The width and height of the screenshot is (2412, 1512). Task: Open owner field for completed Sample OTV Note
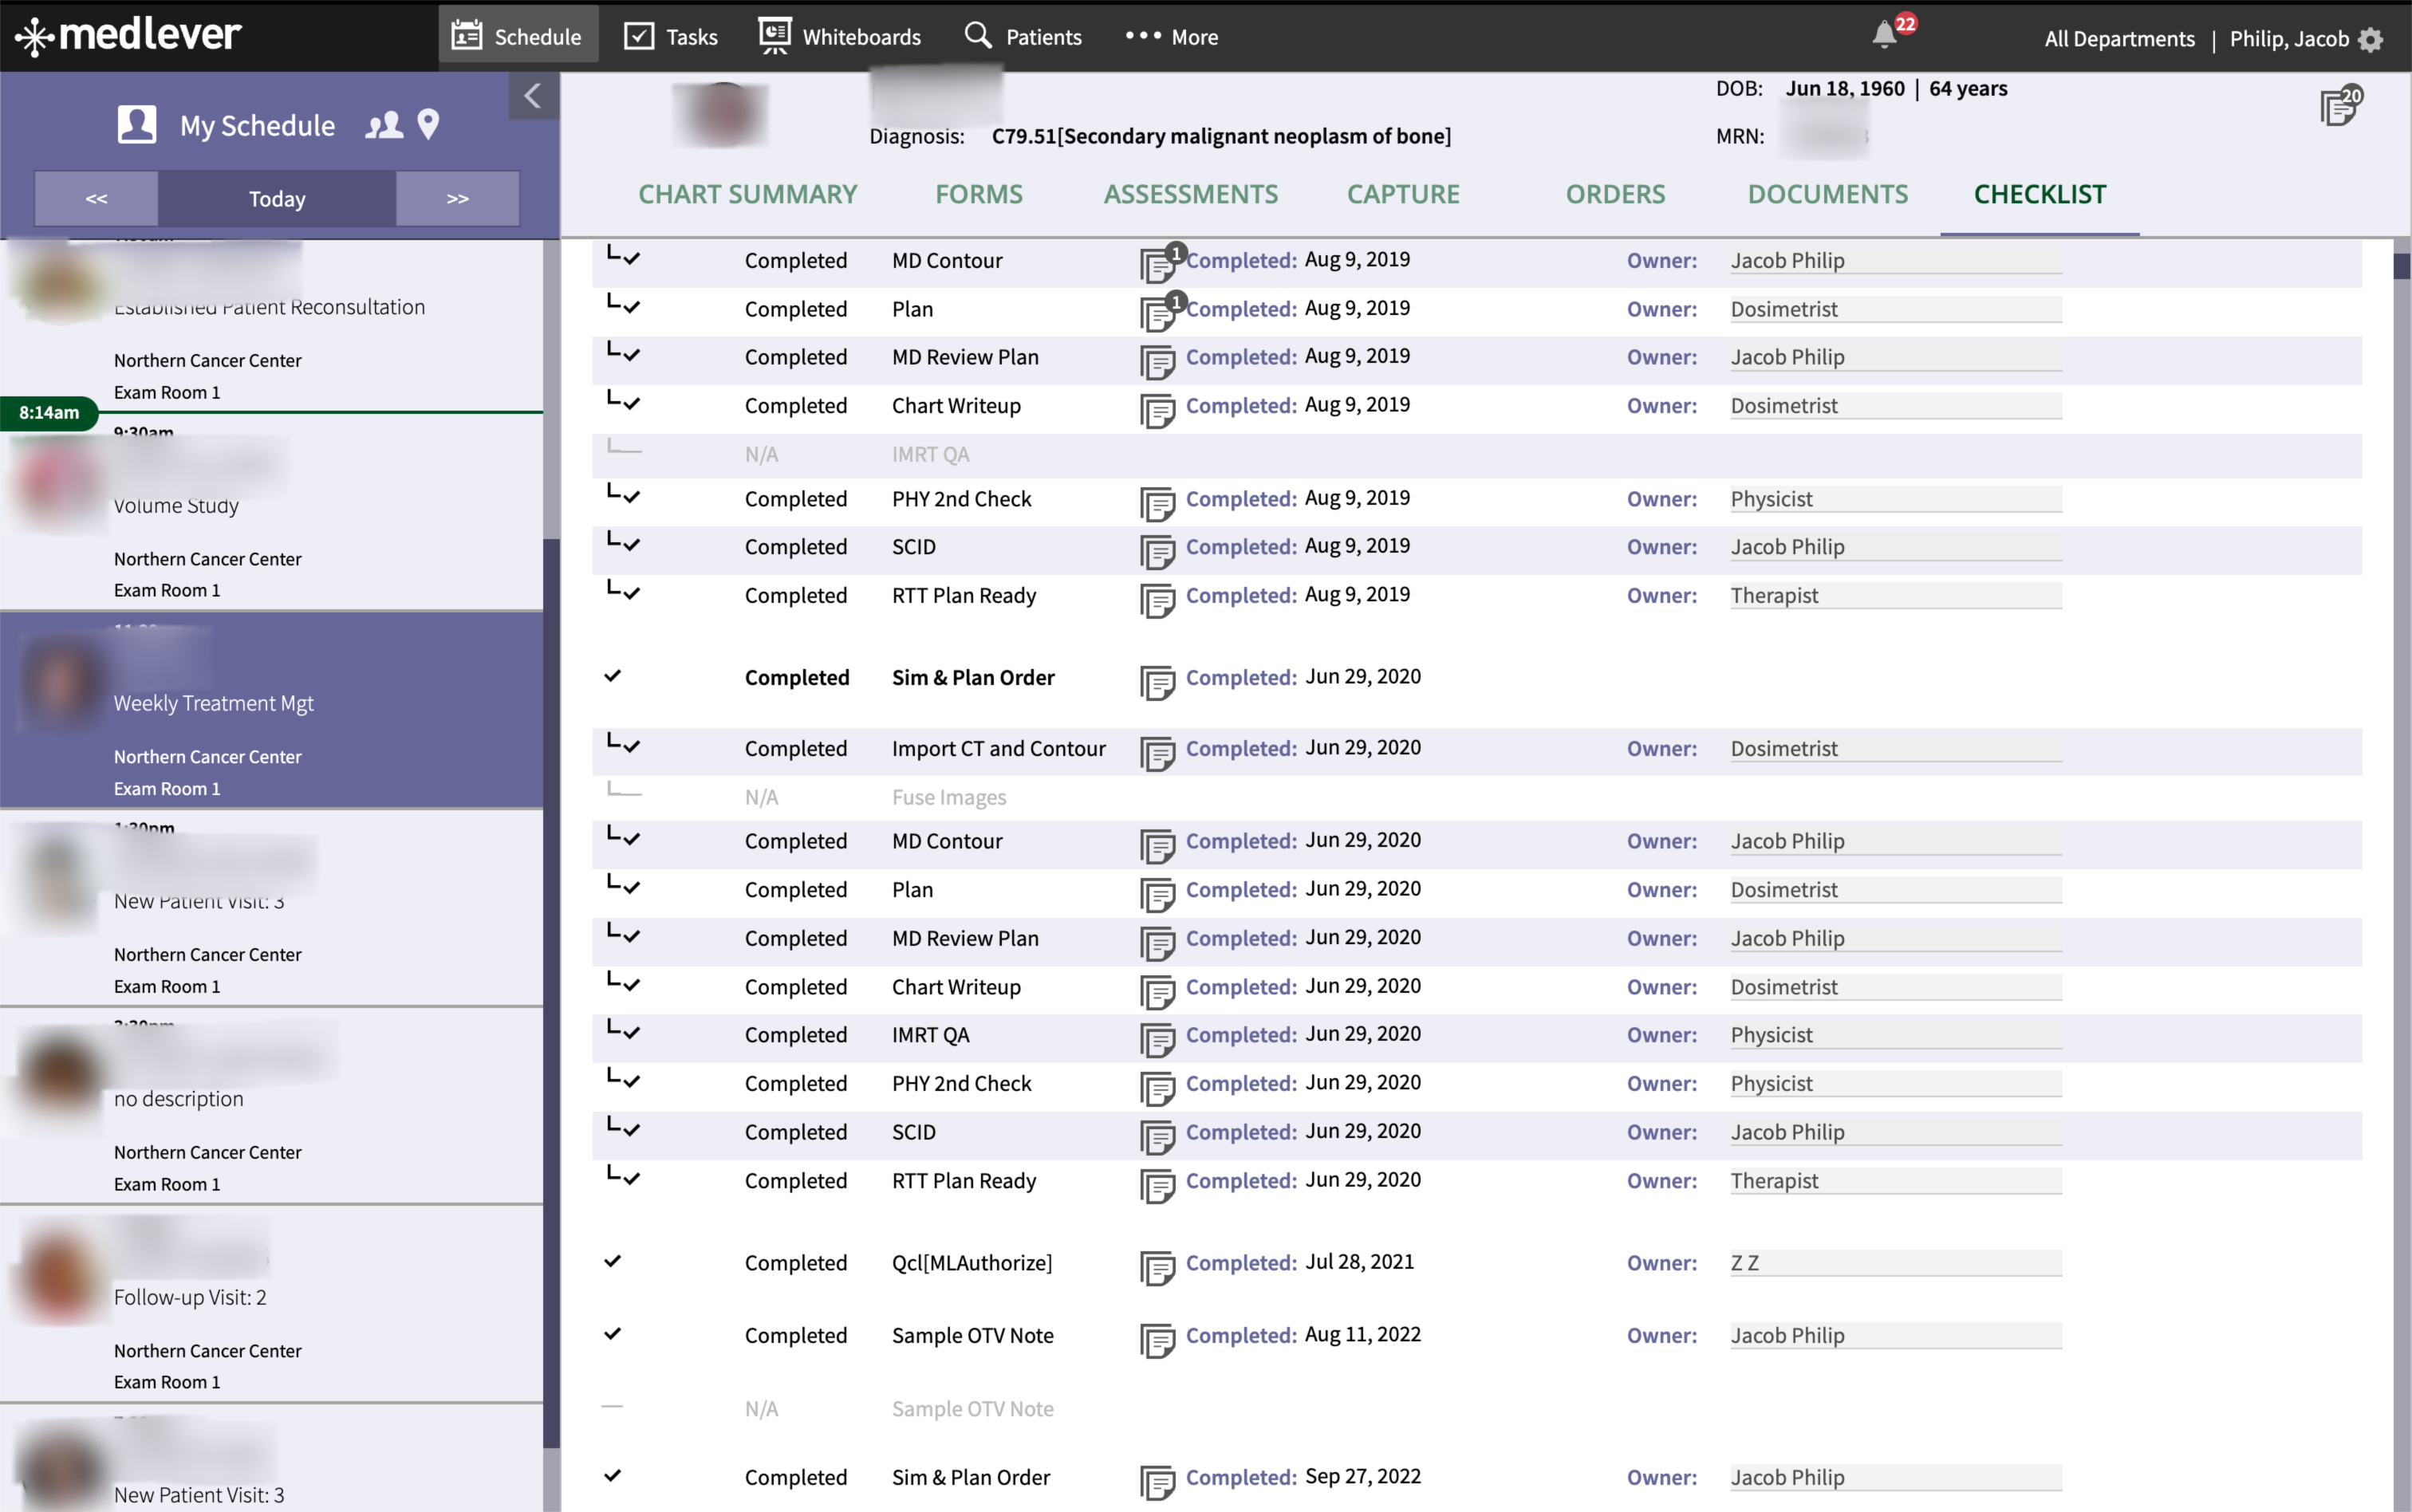1896,1336
